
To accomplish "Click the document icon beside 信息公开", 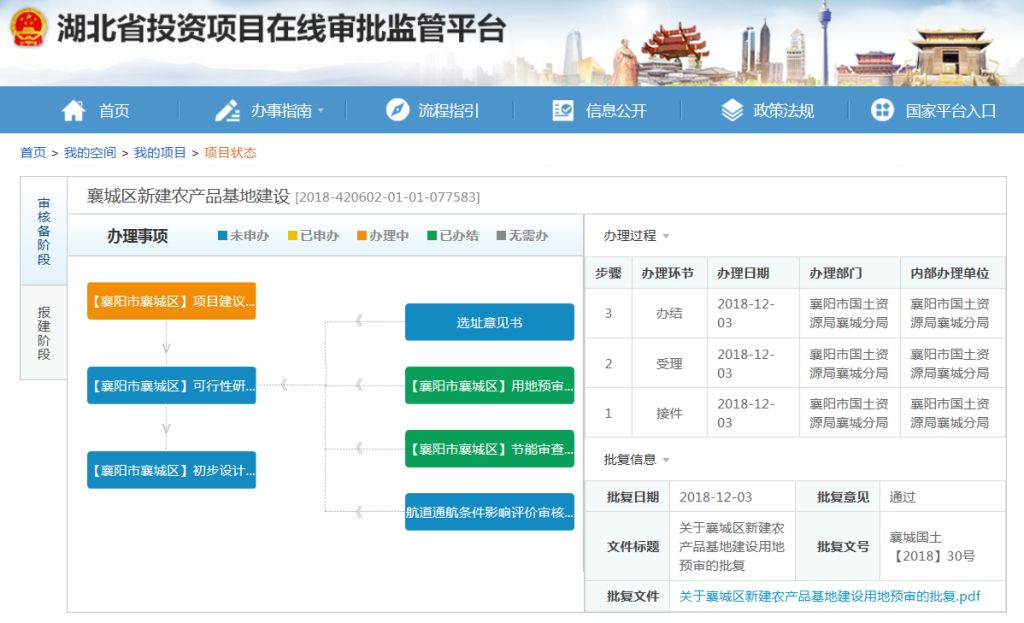I will click(563, 111).
